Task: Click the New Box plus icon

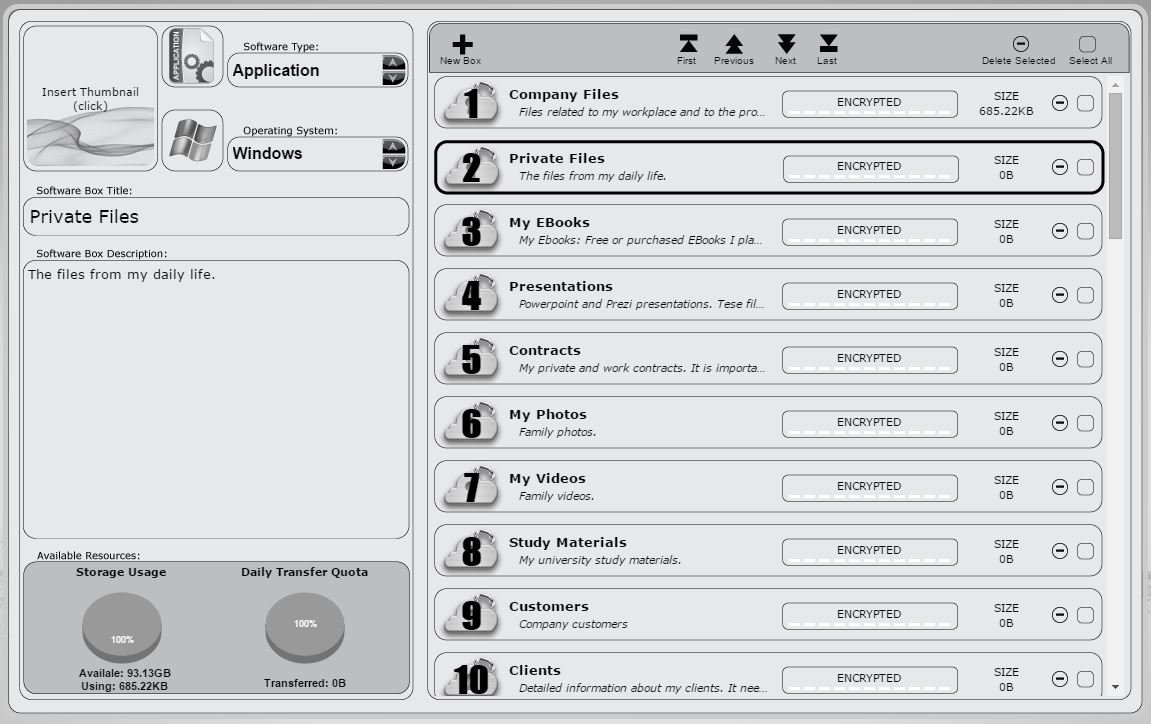Action: point(462,44)
